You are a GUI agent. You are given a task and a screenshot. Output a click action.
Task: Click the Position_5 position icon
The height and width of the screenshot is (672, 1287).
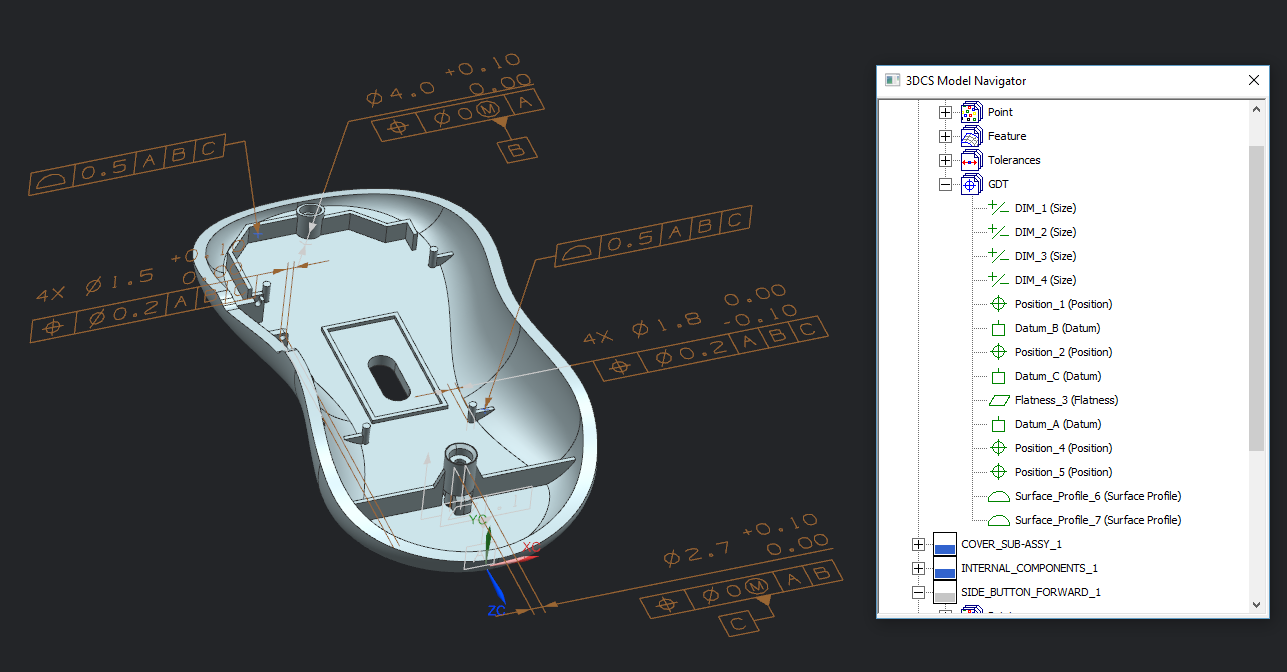click(x=997, y=471)
